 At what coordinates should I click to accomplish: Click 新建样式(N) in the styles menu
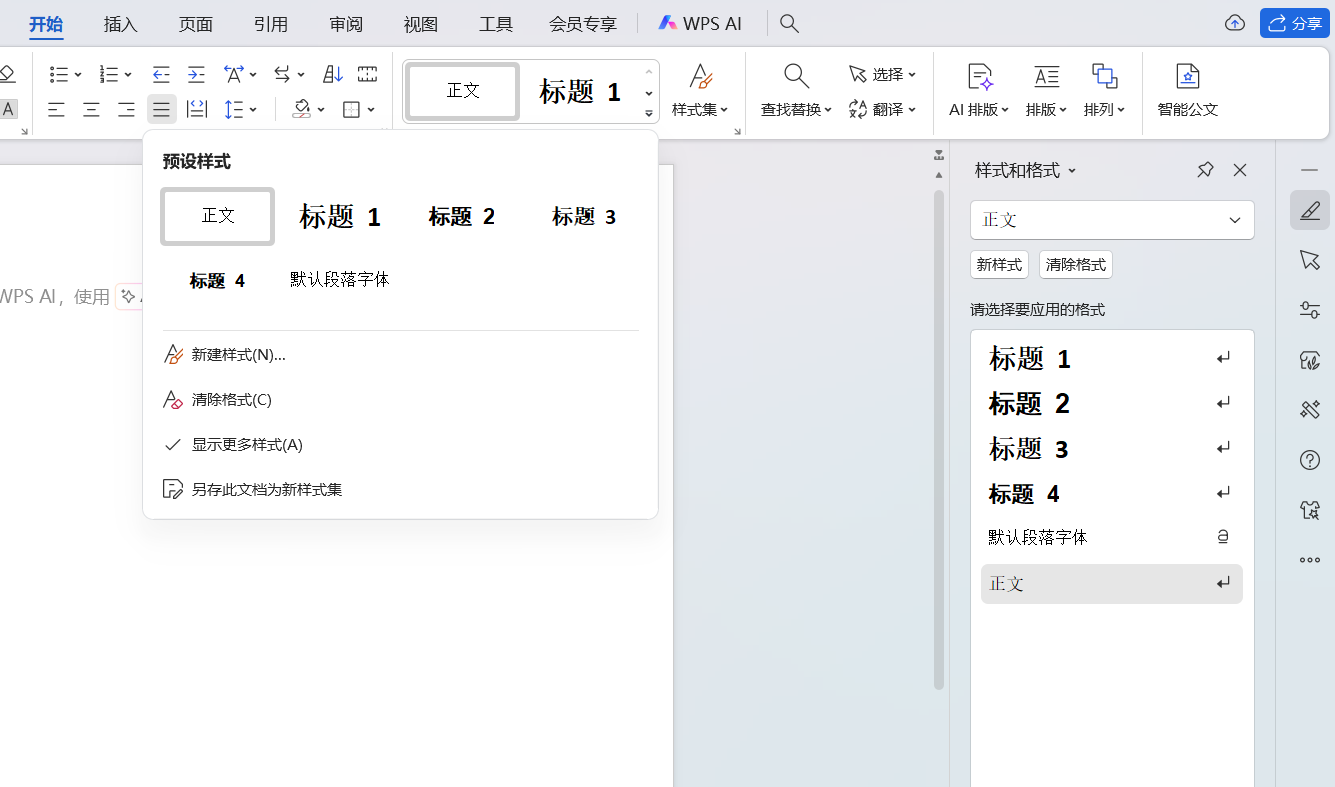coord(237,354)
